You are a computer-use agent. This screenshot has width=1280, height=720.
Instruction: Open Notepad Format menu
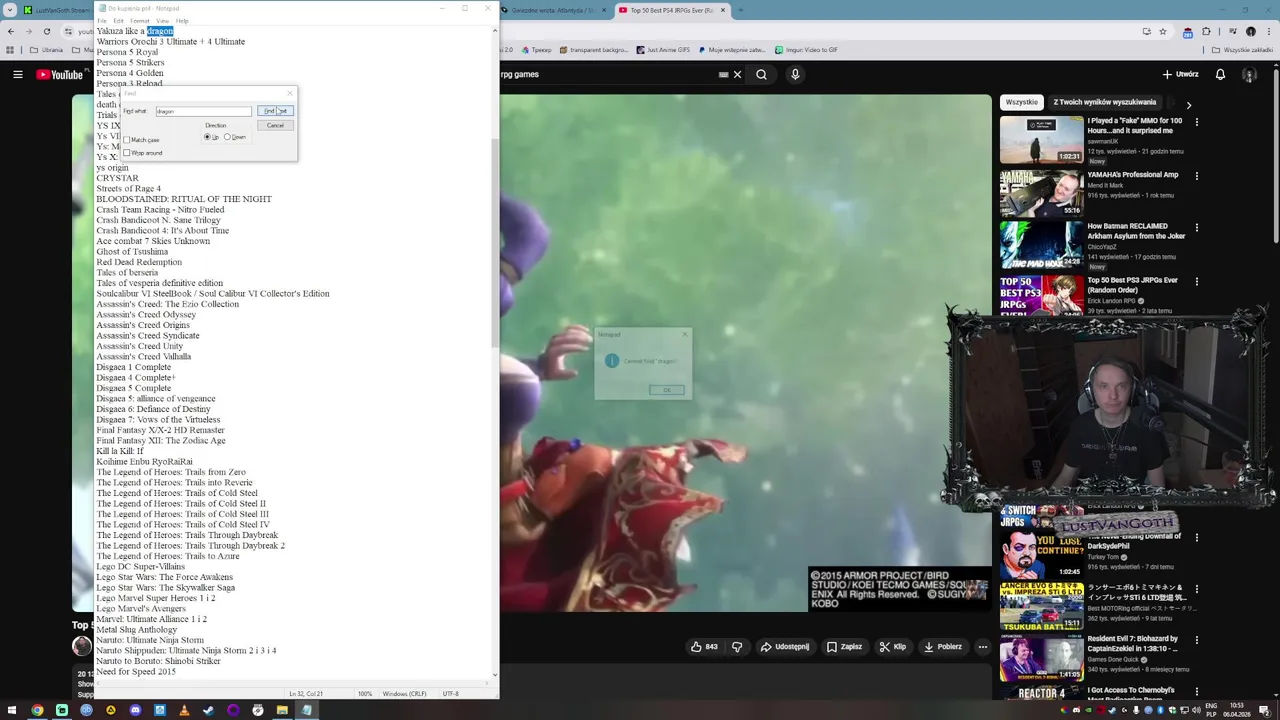point(140,20)
